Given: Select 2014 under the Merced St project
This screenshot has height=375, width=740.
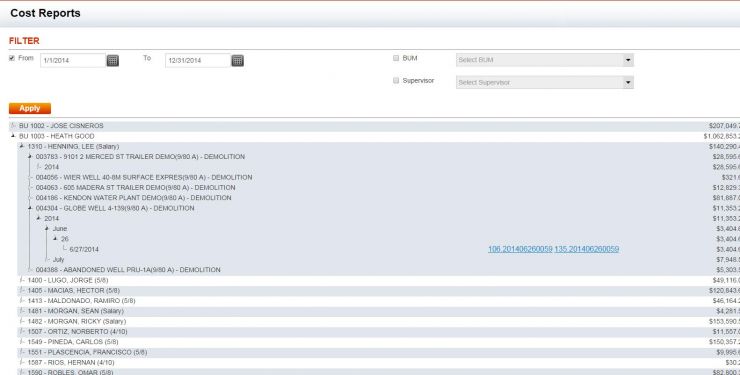Looking at the screenshot, I should 51,167.
